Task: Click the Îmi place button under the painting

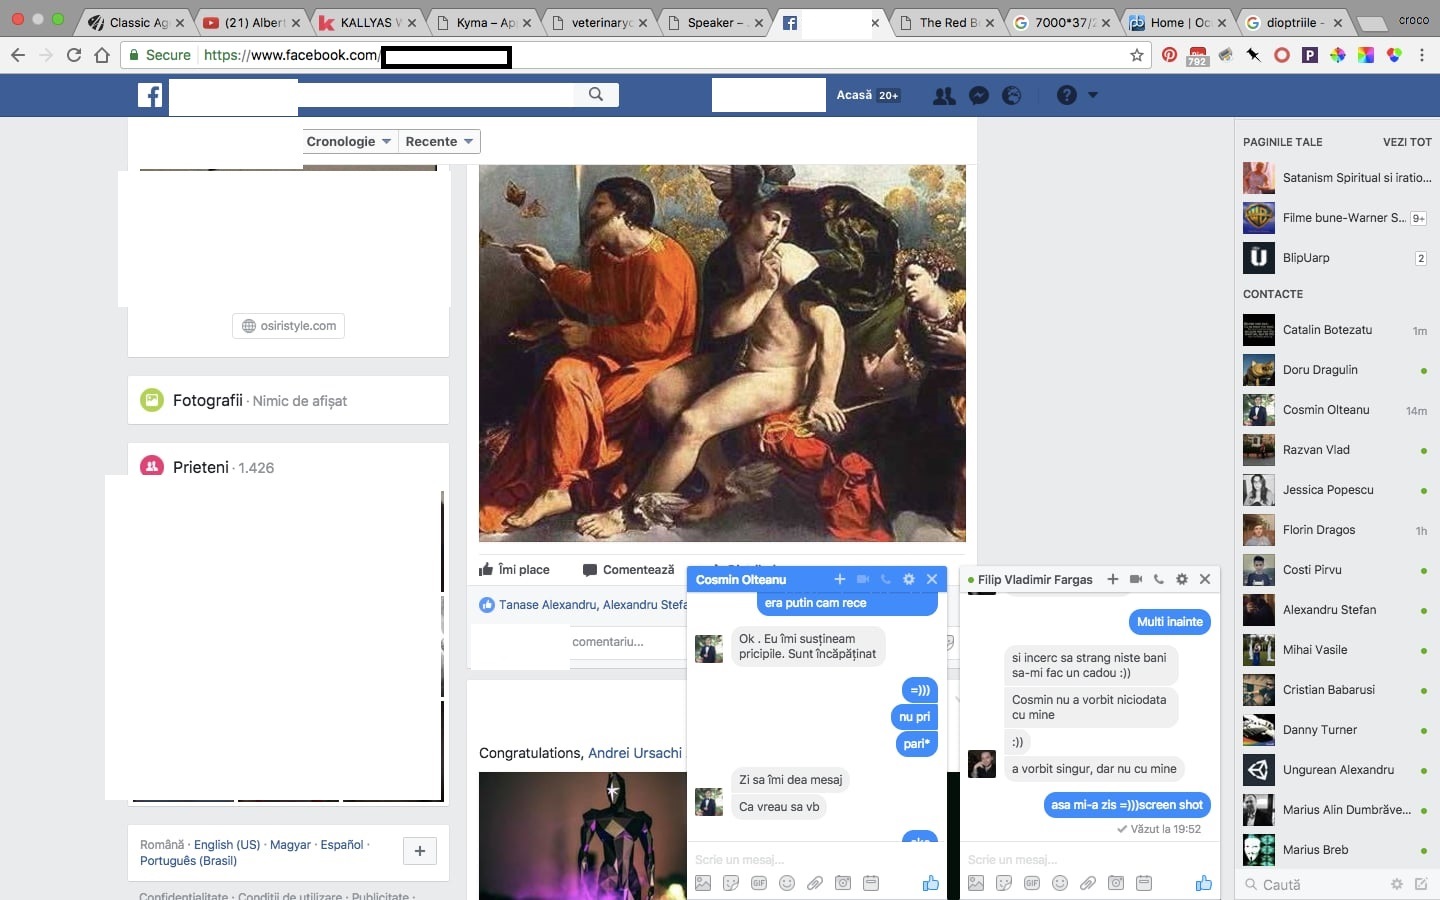Action: [x=515, y=569]
